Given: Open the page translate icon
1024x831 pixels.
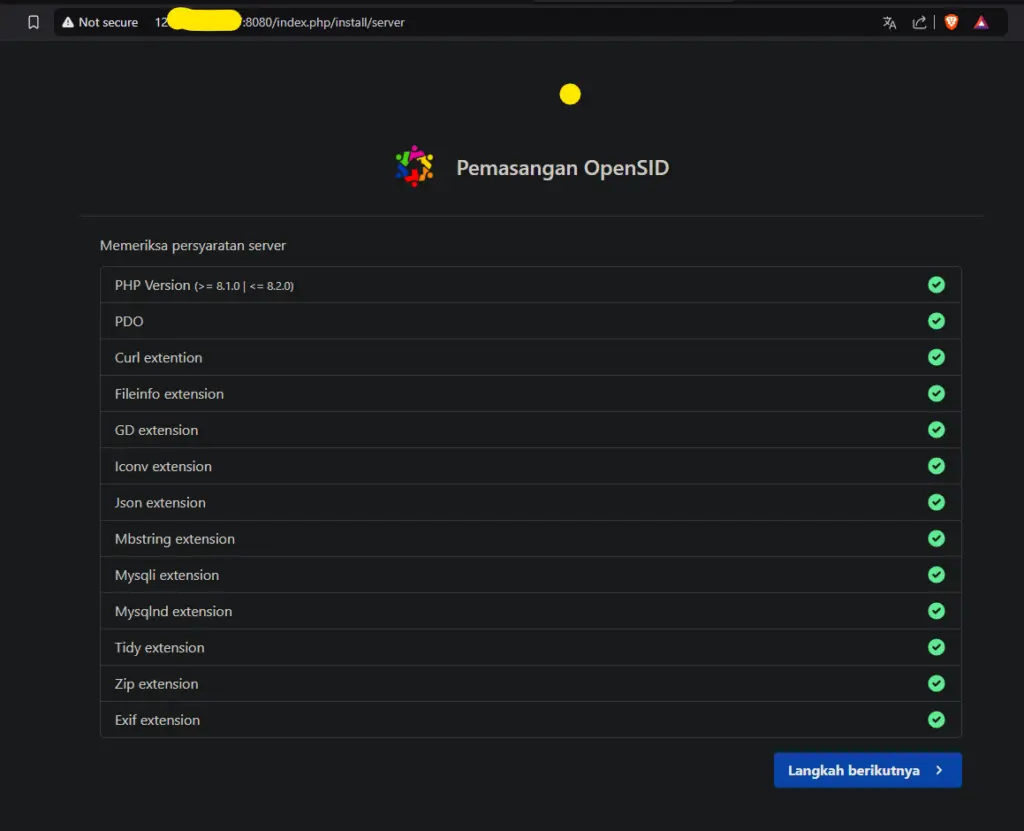Looking at the screenshot, I should [889, 21].
